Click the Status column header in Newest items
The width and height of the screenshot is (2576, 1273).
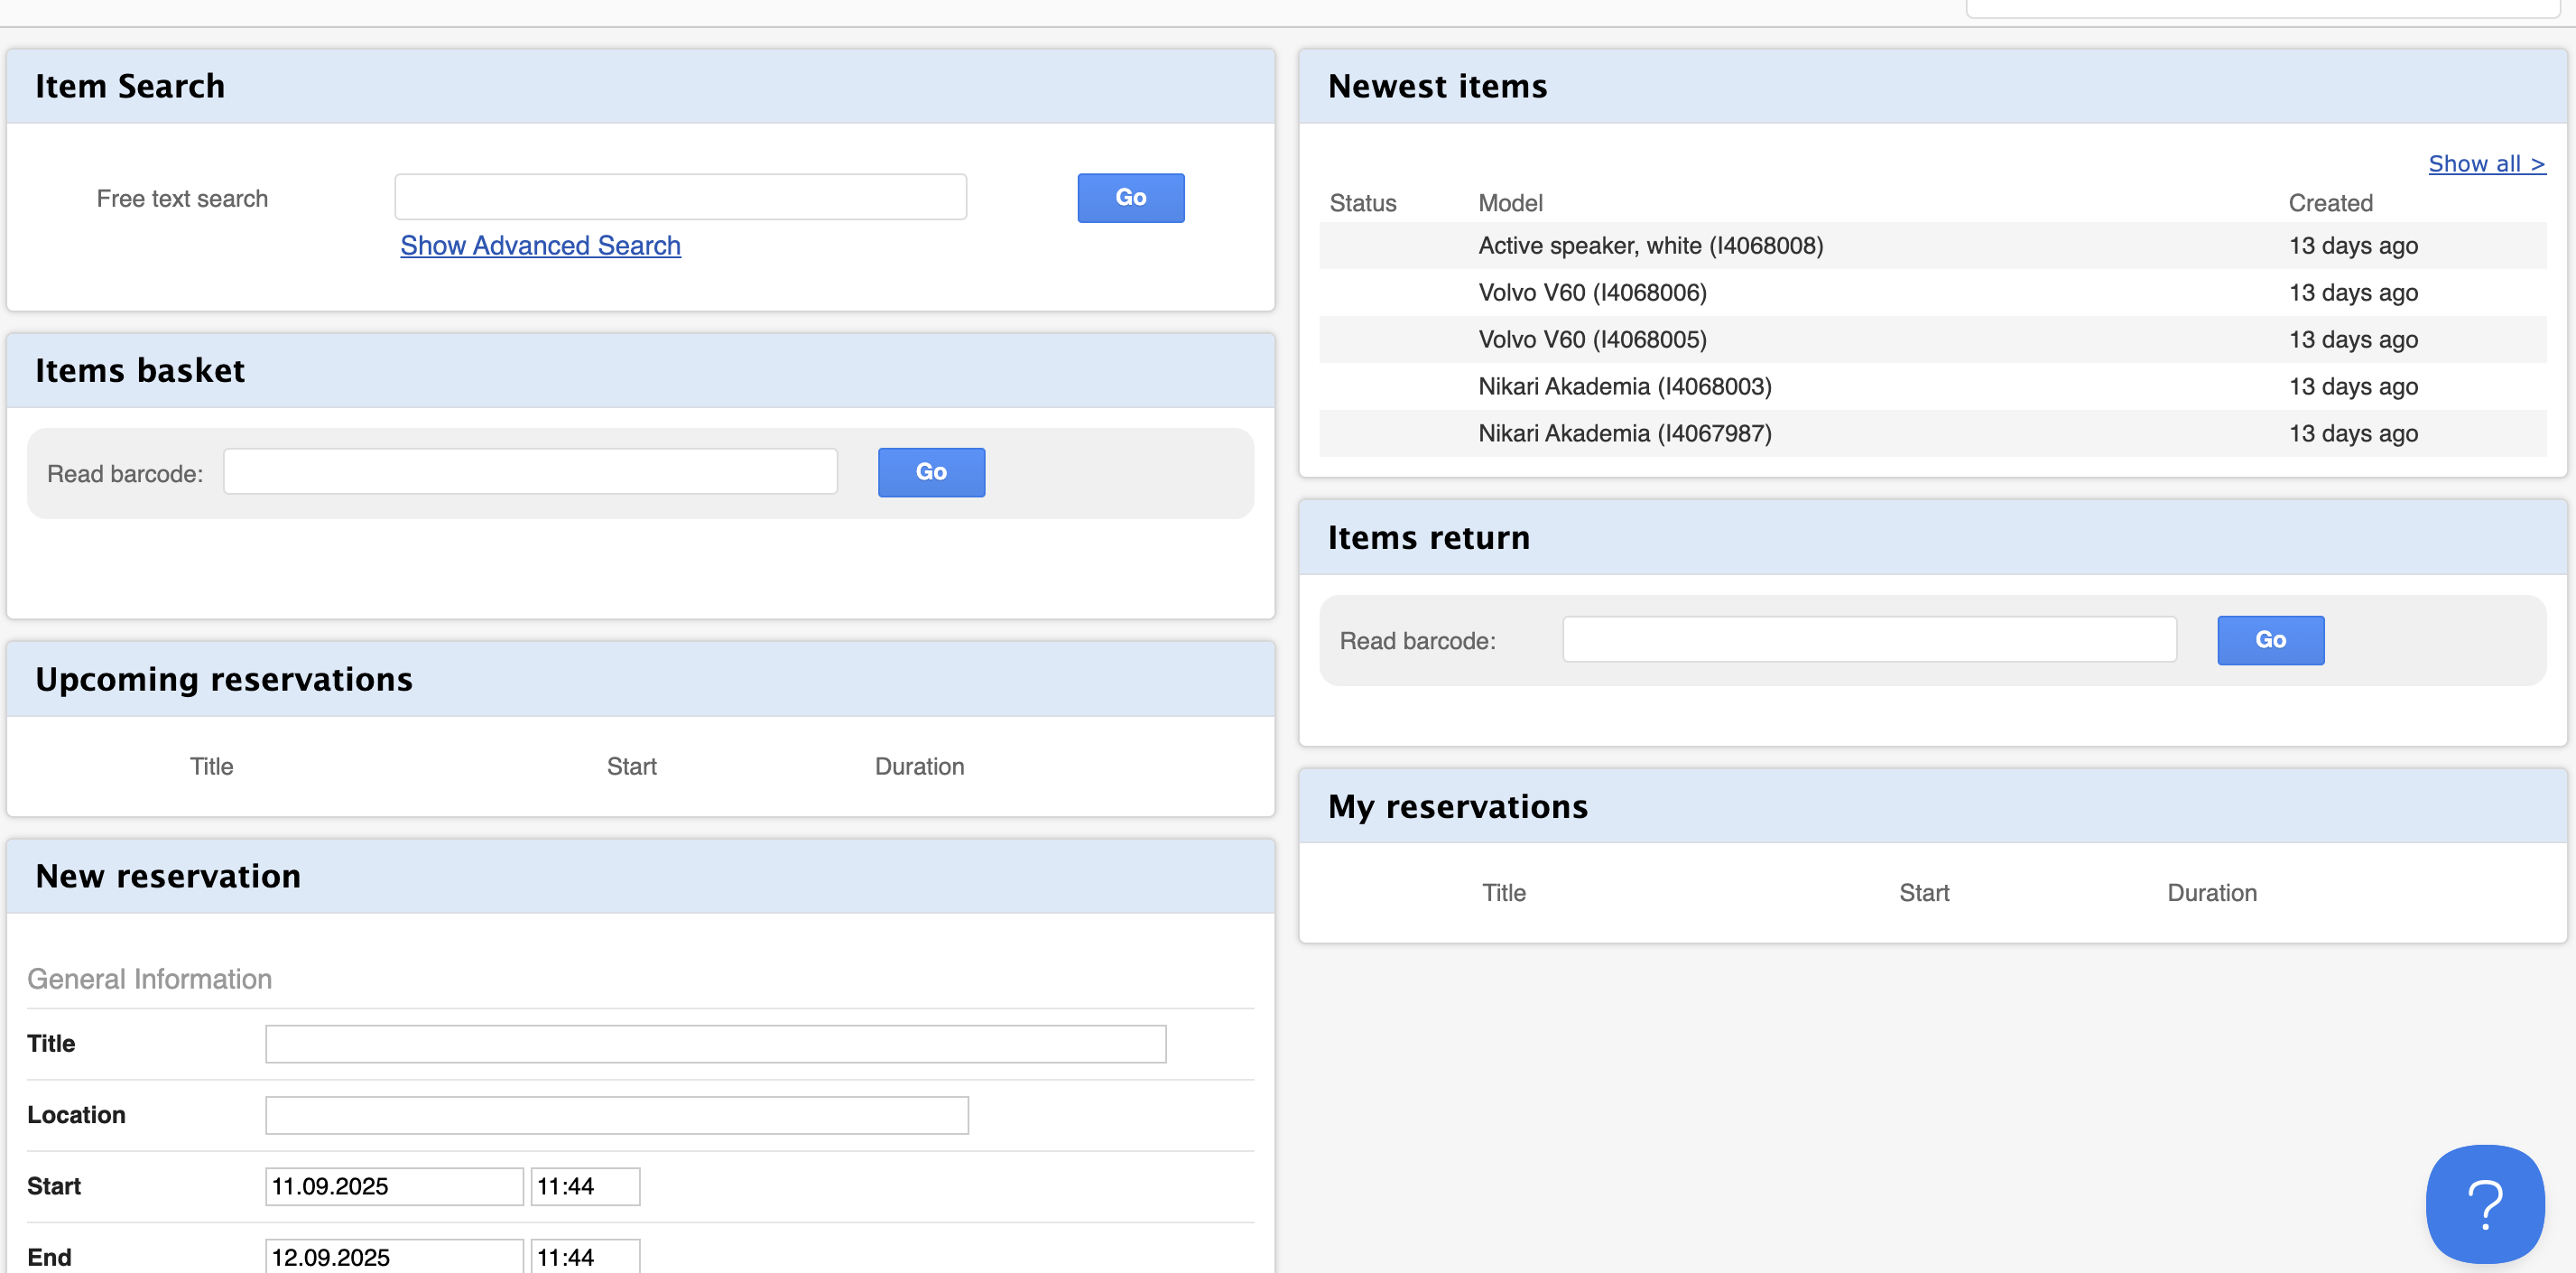pos(1362,203)
